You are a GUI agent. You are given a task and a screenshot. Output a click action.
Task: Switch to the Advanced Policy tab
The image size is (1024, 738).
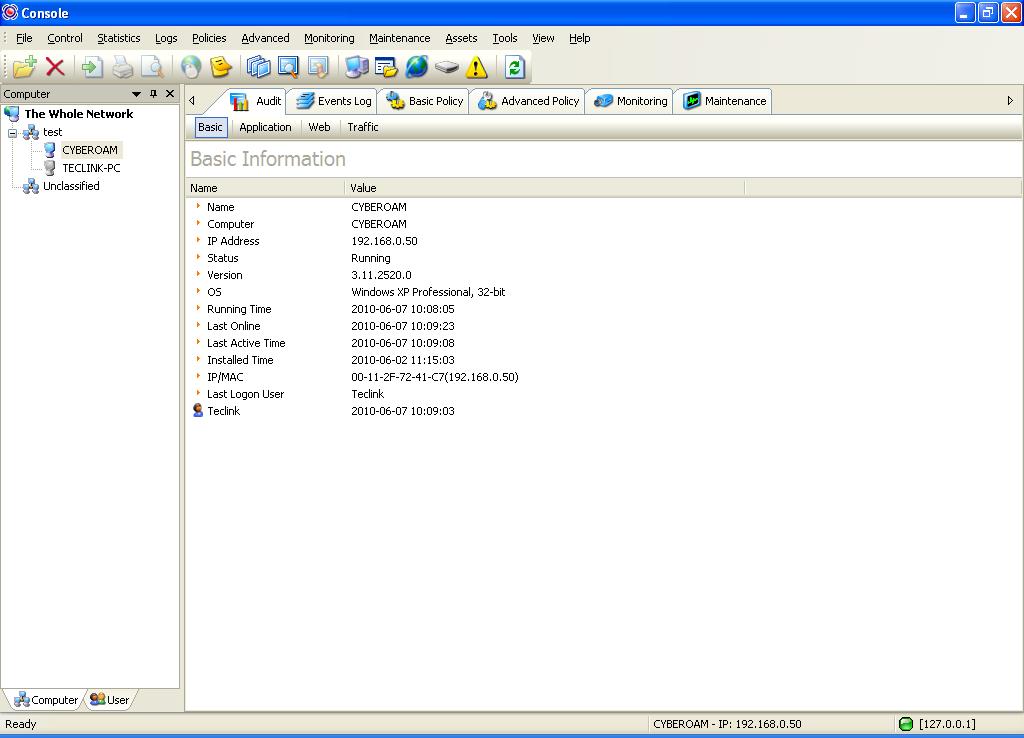pyautogui.click(x=528, y=101)
